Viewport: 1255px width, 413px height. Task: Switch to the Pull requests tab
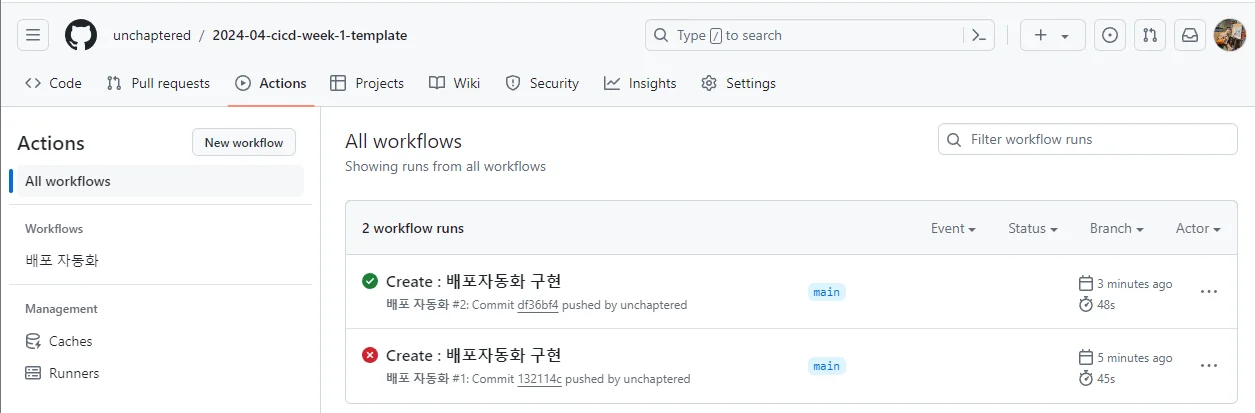158,83
